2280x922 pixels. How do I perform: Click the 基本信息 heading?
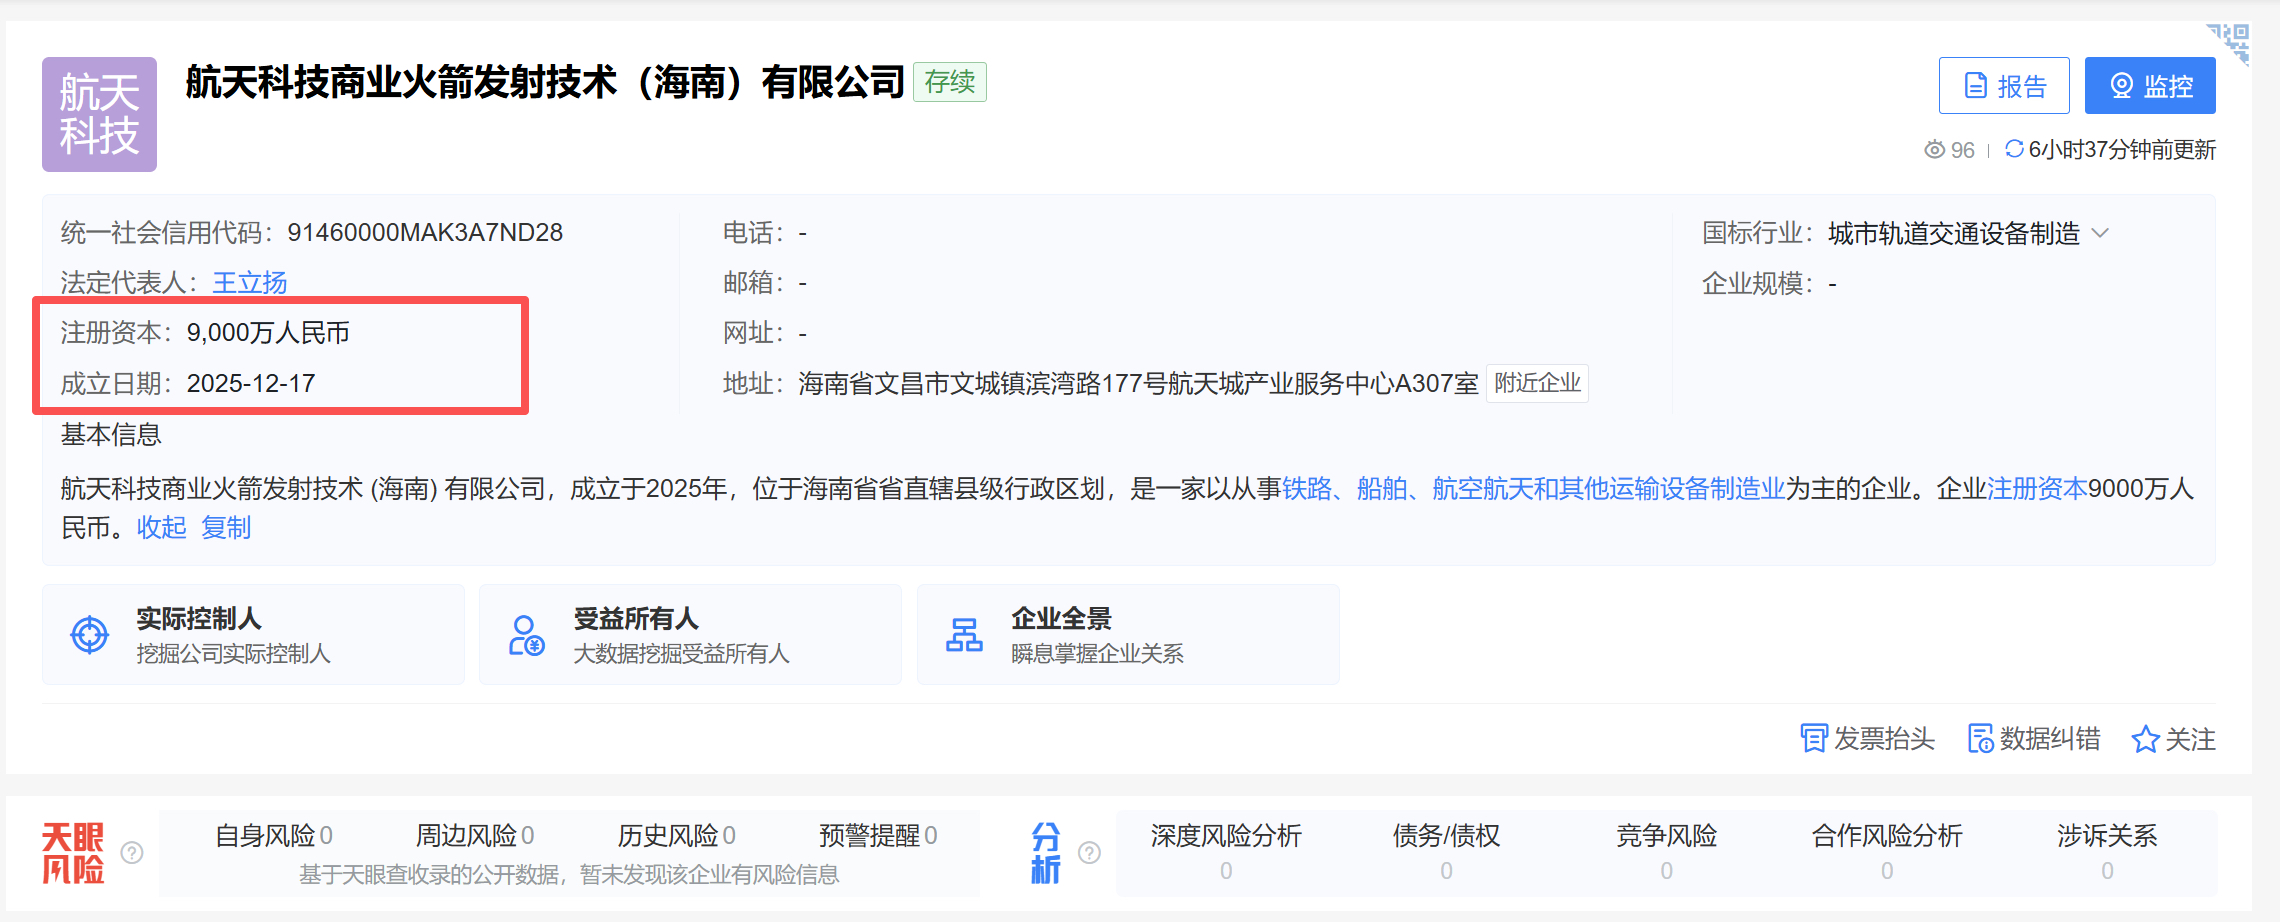111,435
